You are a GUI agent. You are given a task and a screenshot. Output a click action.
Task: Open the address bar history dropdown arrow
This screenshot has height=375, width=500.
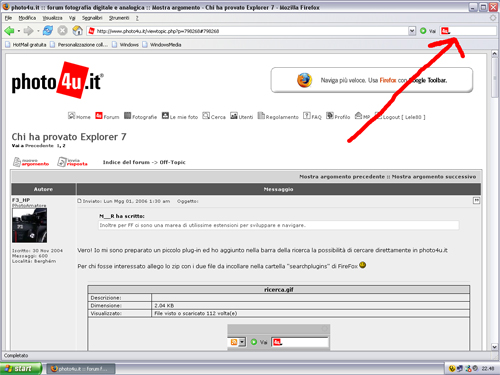[x=412, y=31]
